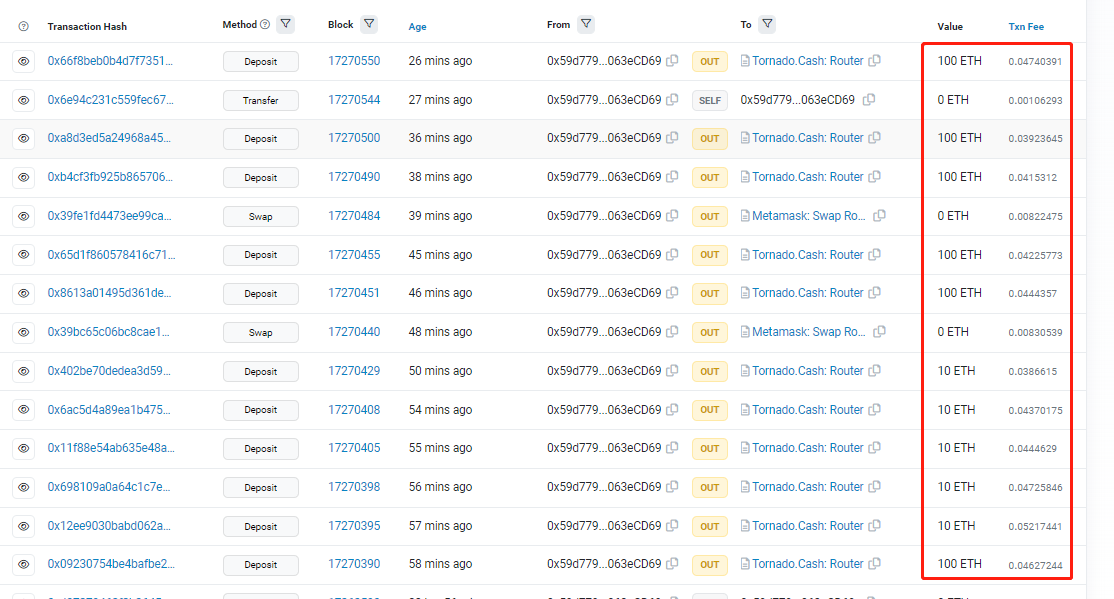Copy From address in block 17270550 row
Screen dimensions: 1114x599
click(672, 61)
